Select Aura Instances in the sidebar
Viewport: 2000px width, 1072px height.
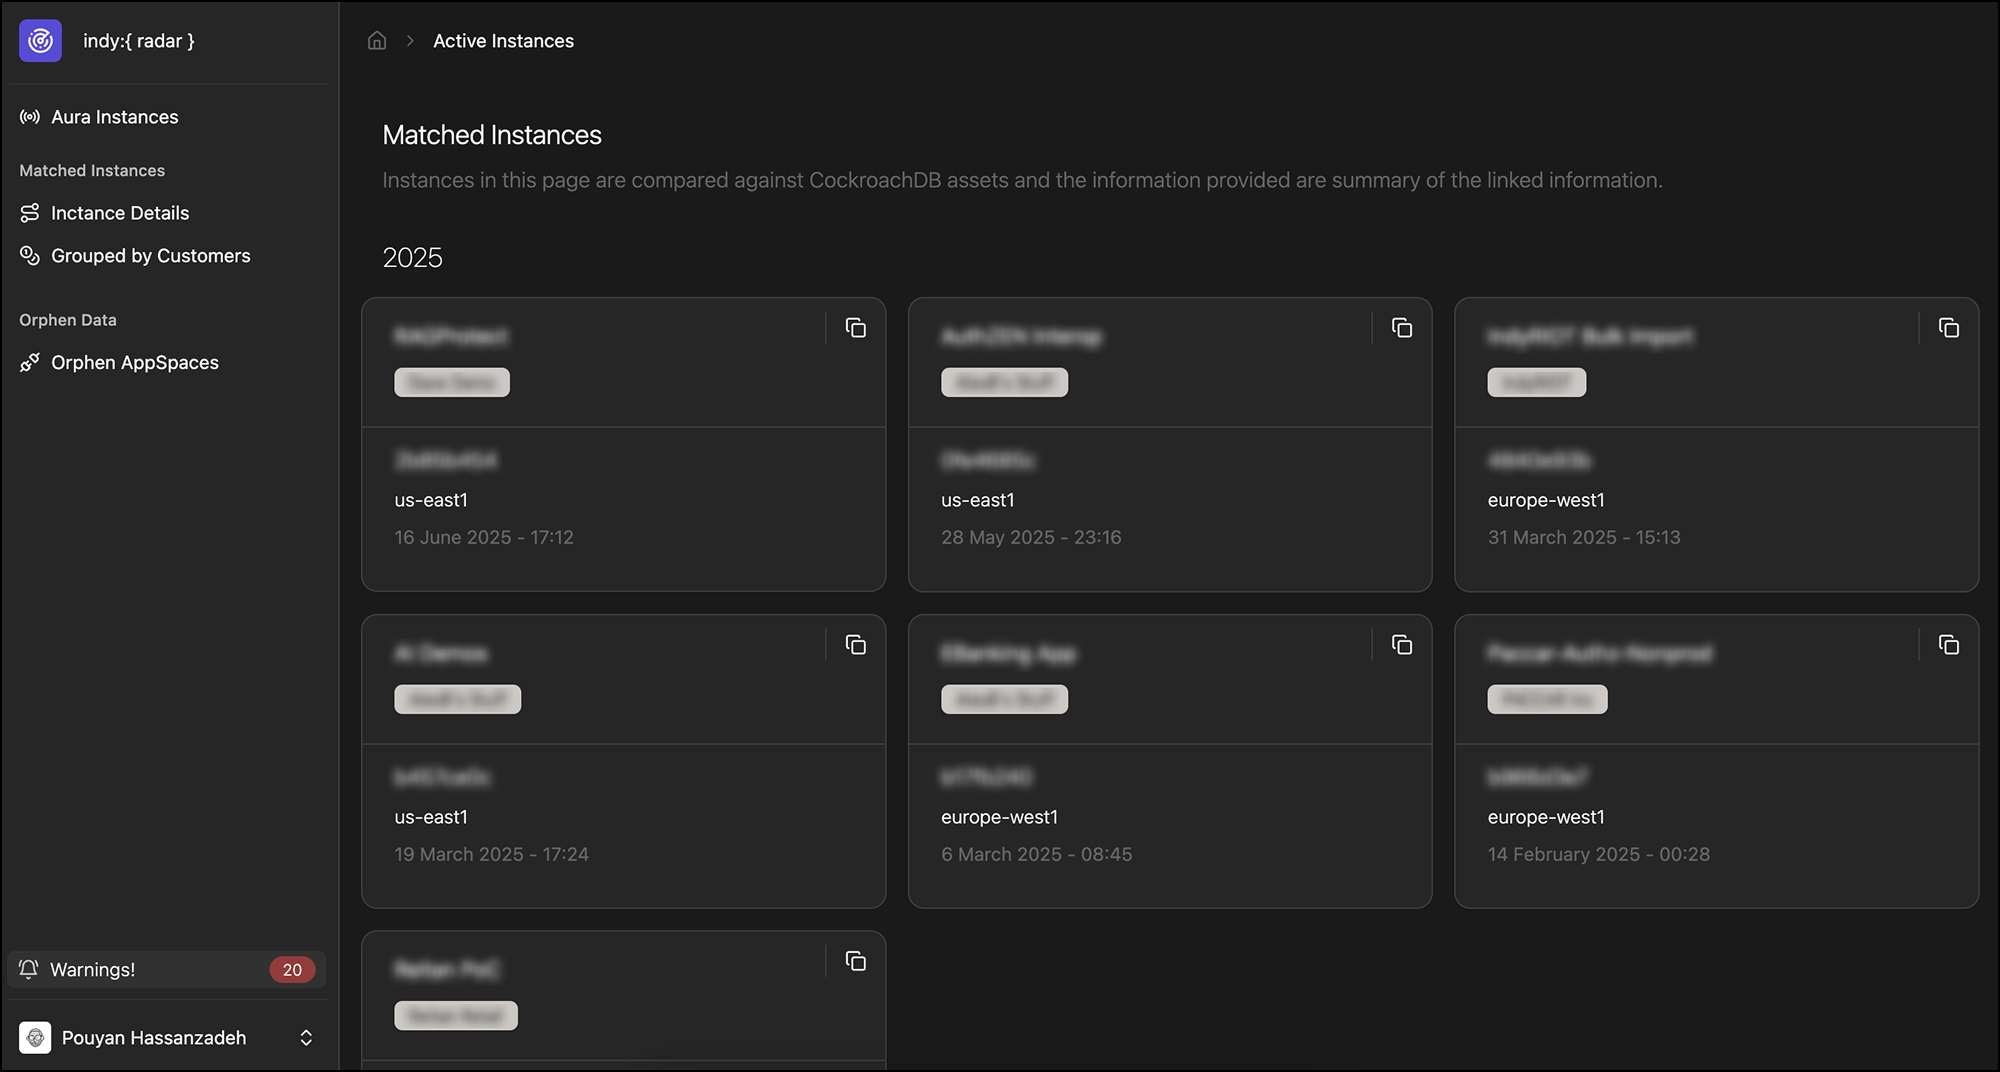pos(114,117)
